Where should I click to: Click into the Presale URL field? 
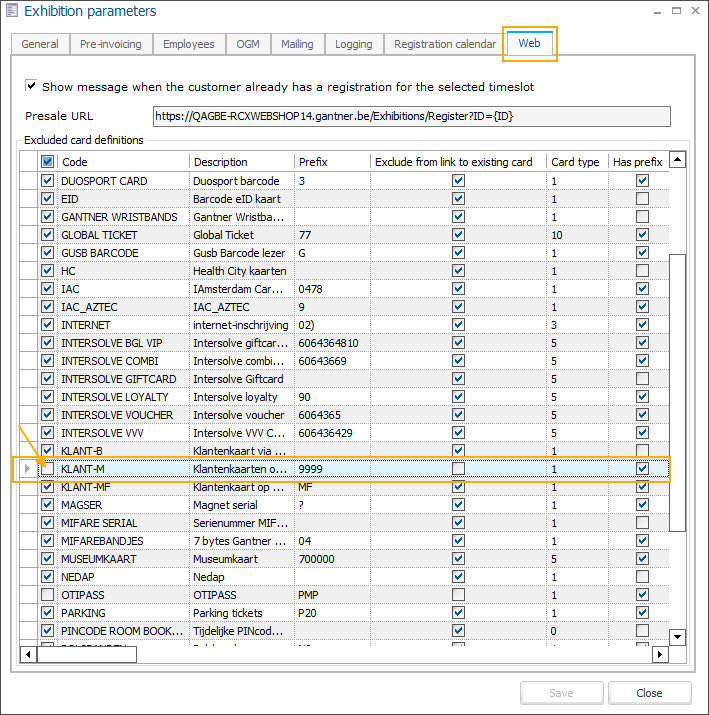[411, 117]
